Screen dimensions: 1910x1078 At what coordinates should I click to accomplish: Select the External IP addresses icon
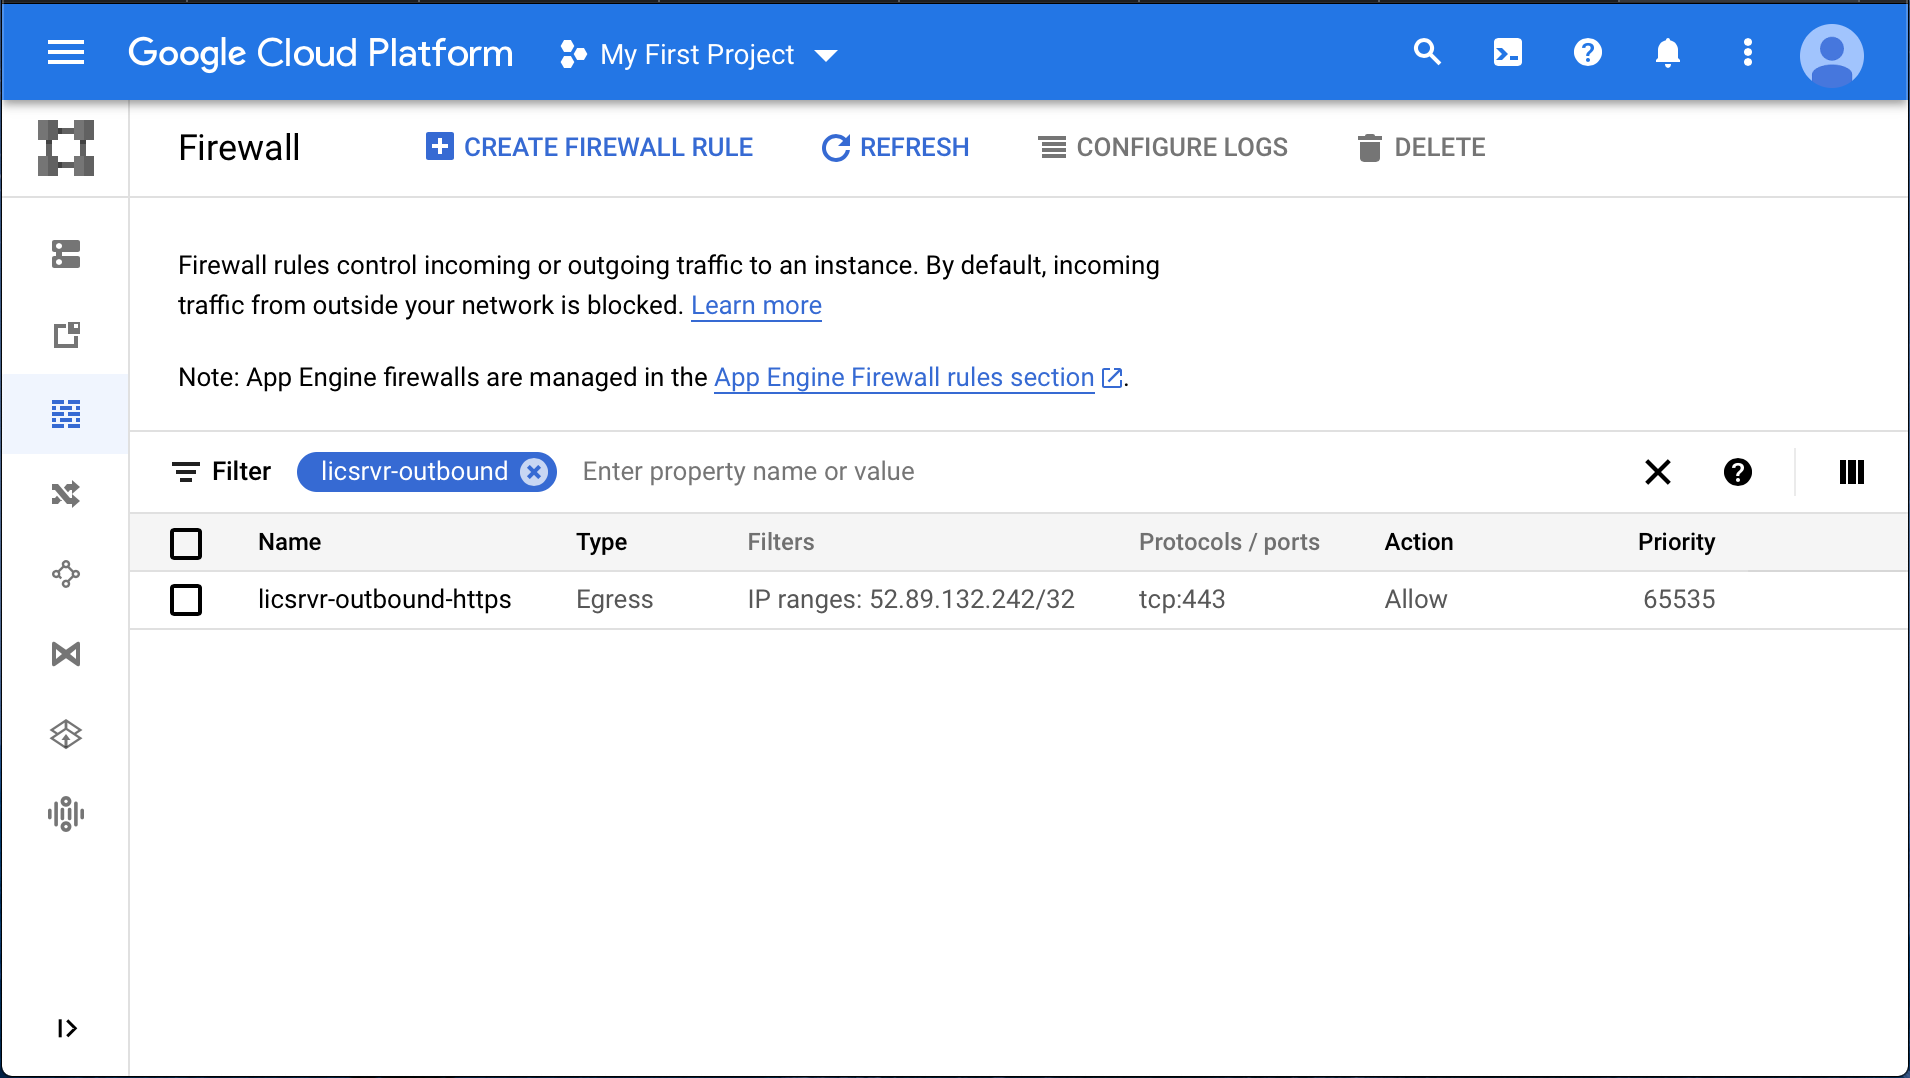pyautogui.click(x=65, y=335)
